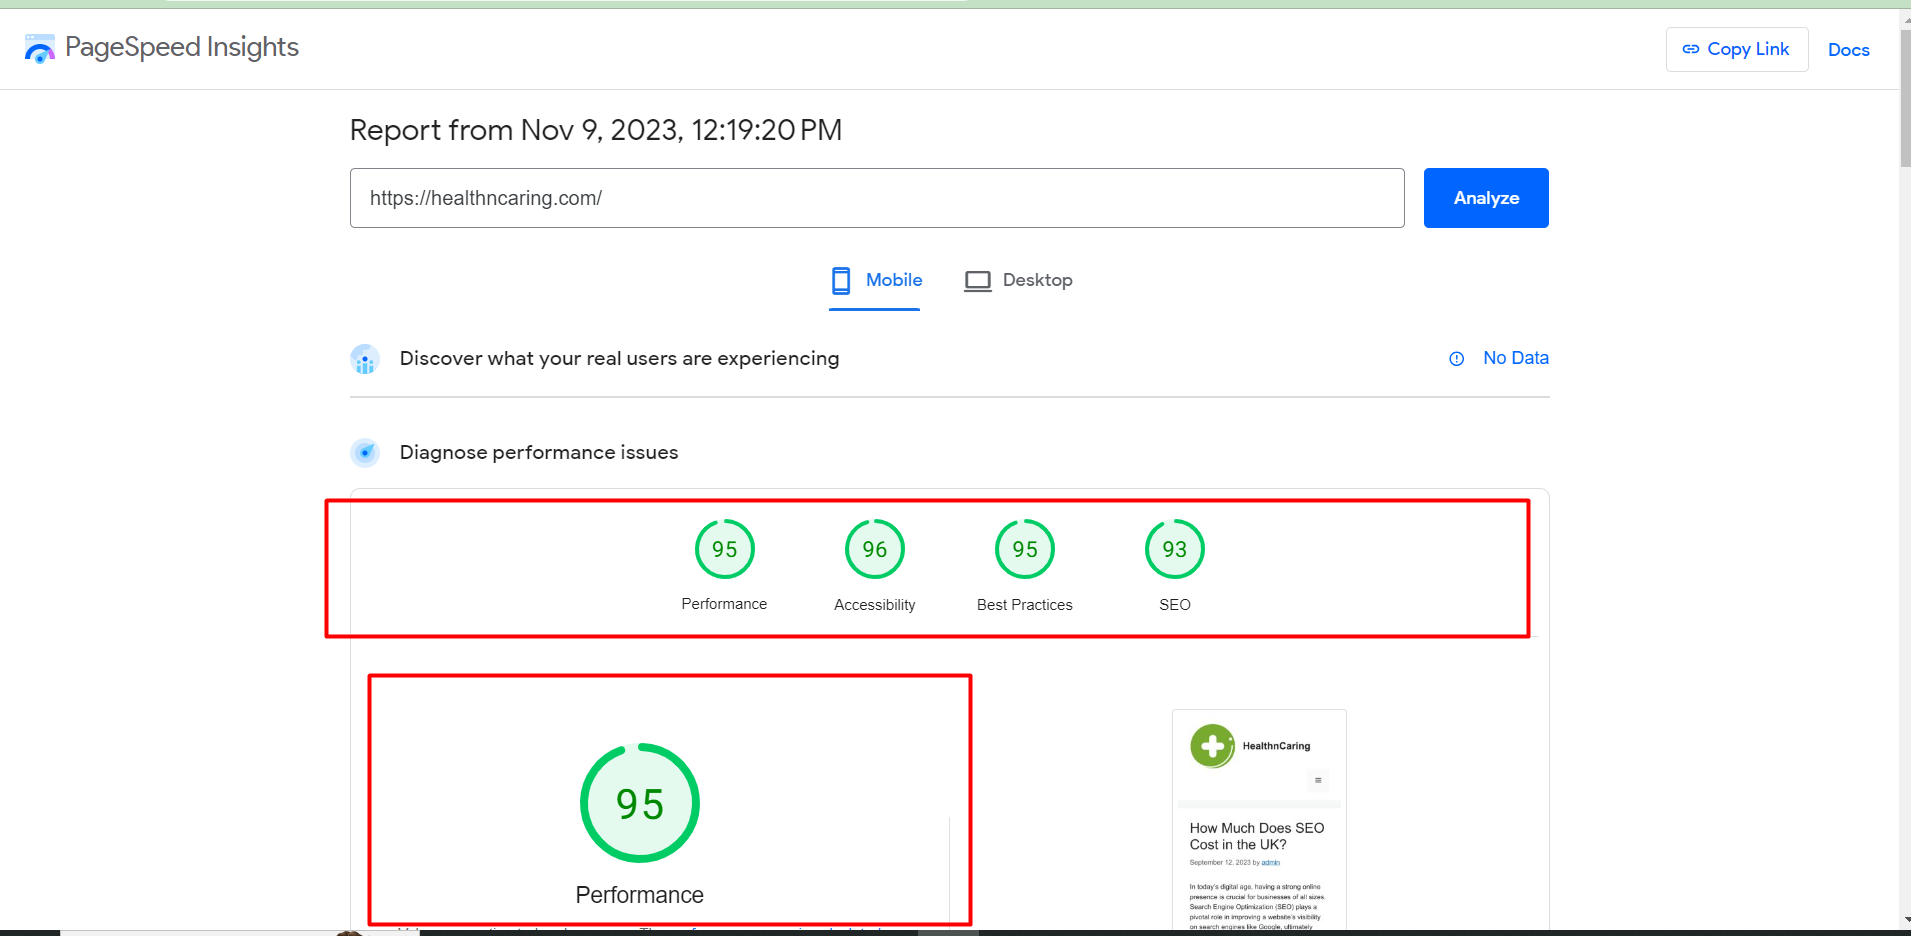Click the PageSpeed Insights logo icon

40,49
